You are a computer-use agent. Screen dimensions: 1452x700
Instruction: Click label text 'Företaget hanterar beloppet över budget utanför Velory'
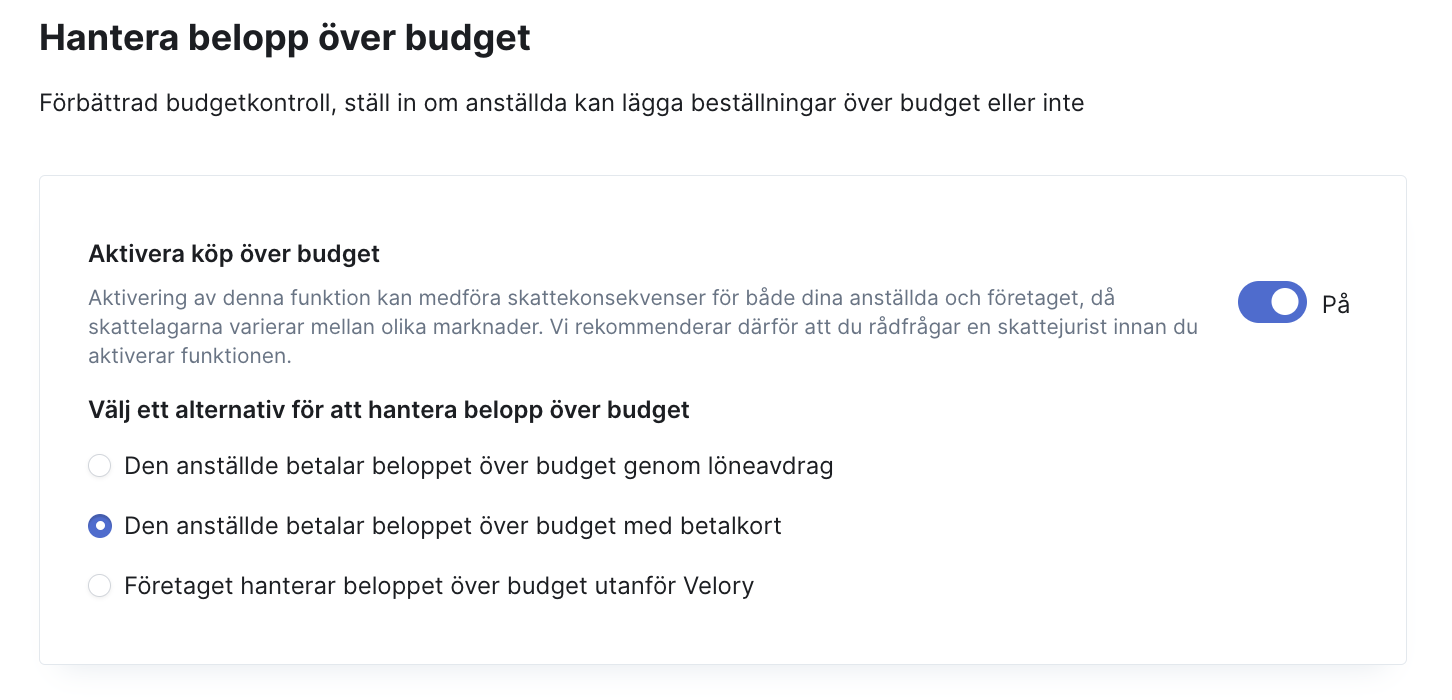(439, 586)
